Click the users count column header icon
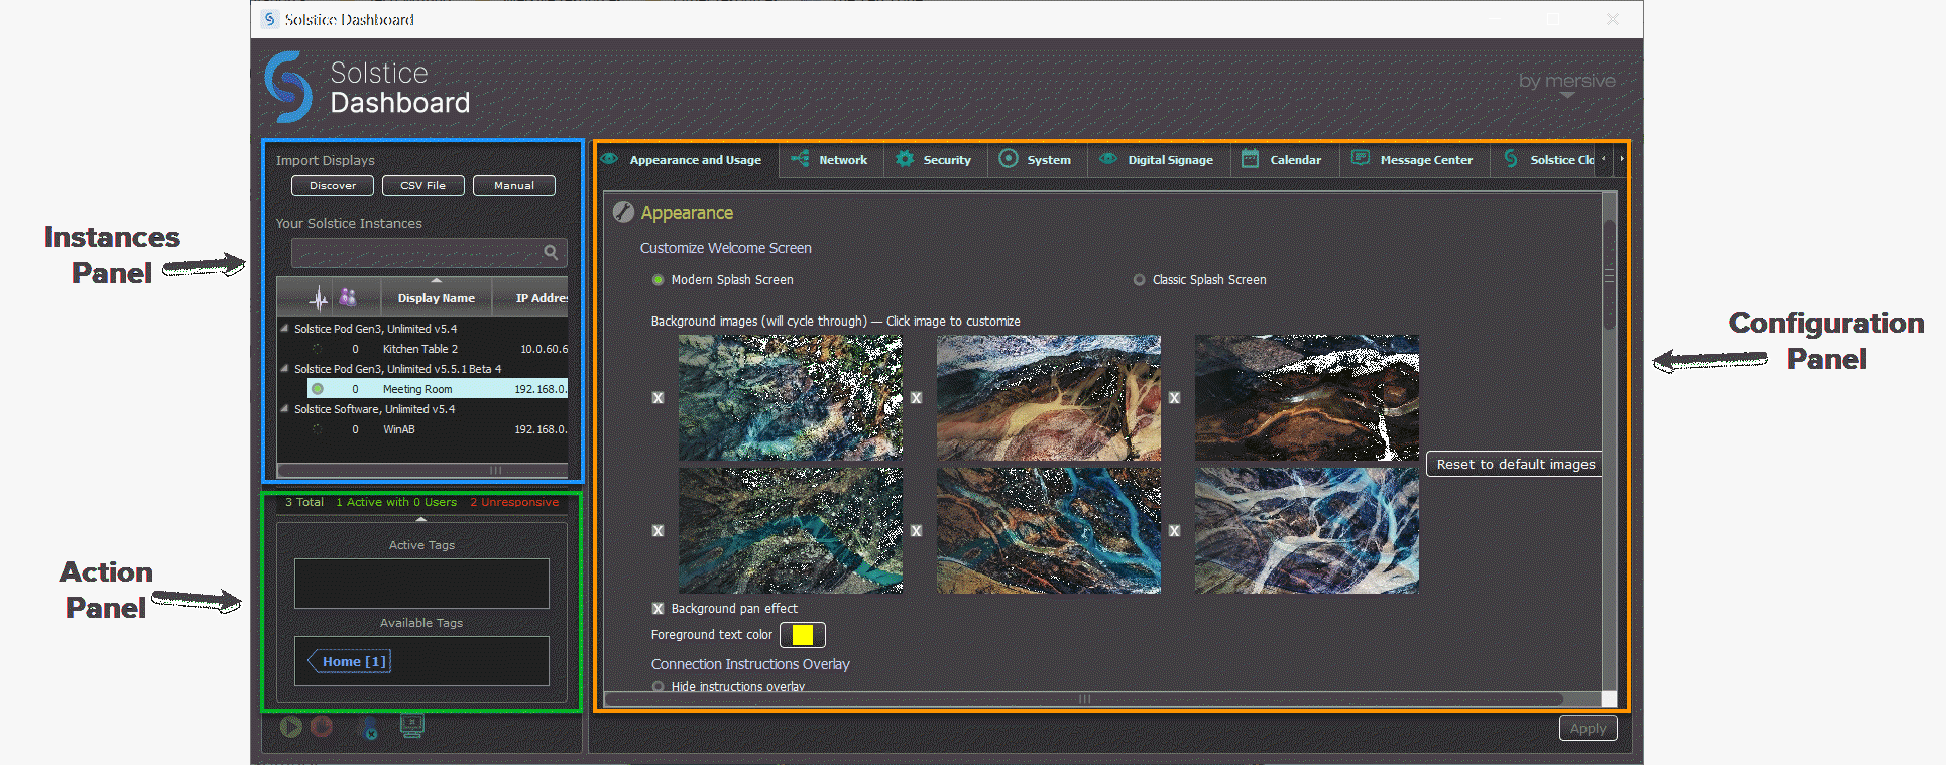This screenshot has width=1946, height=765. click(x=348, y=297)
